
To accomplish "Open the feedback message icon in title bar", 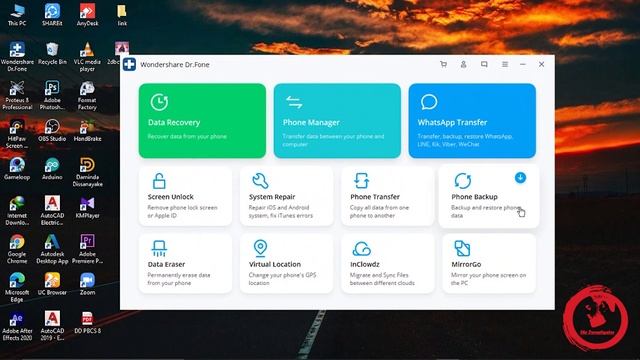I will pos(484,64).
